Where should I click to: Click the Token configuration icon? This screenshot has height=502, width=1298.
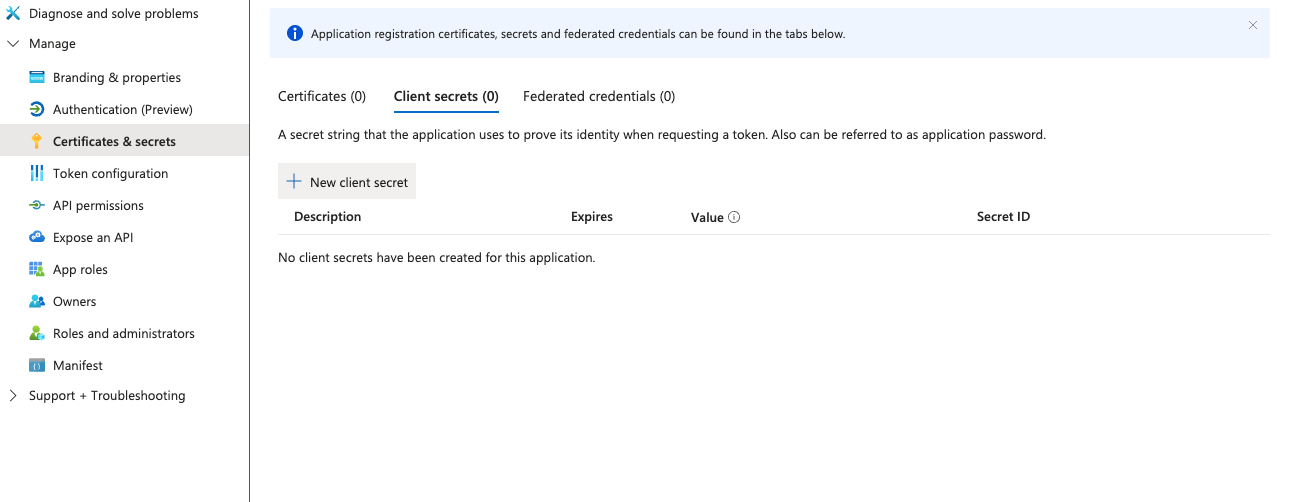coord(37,174)
